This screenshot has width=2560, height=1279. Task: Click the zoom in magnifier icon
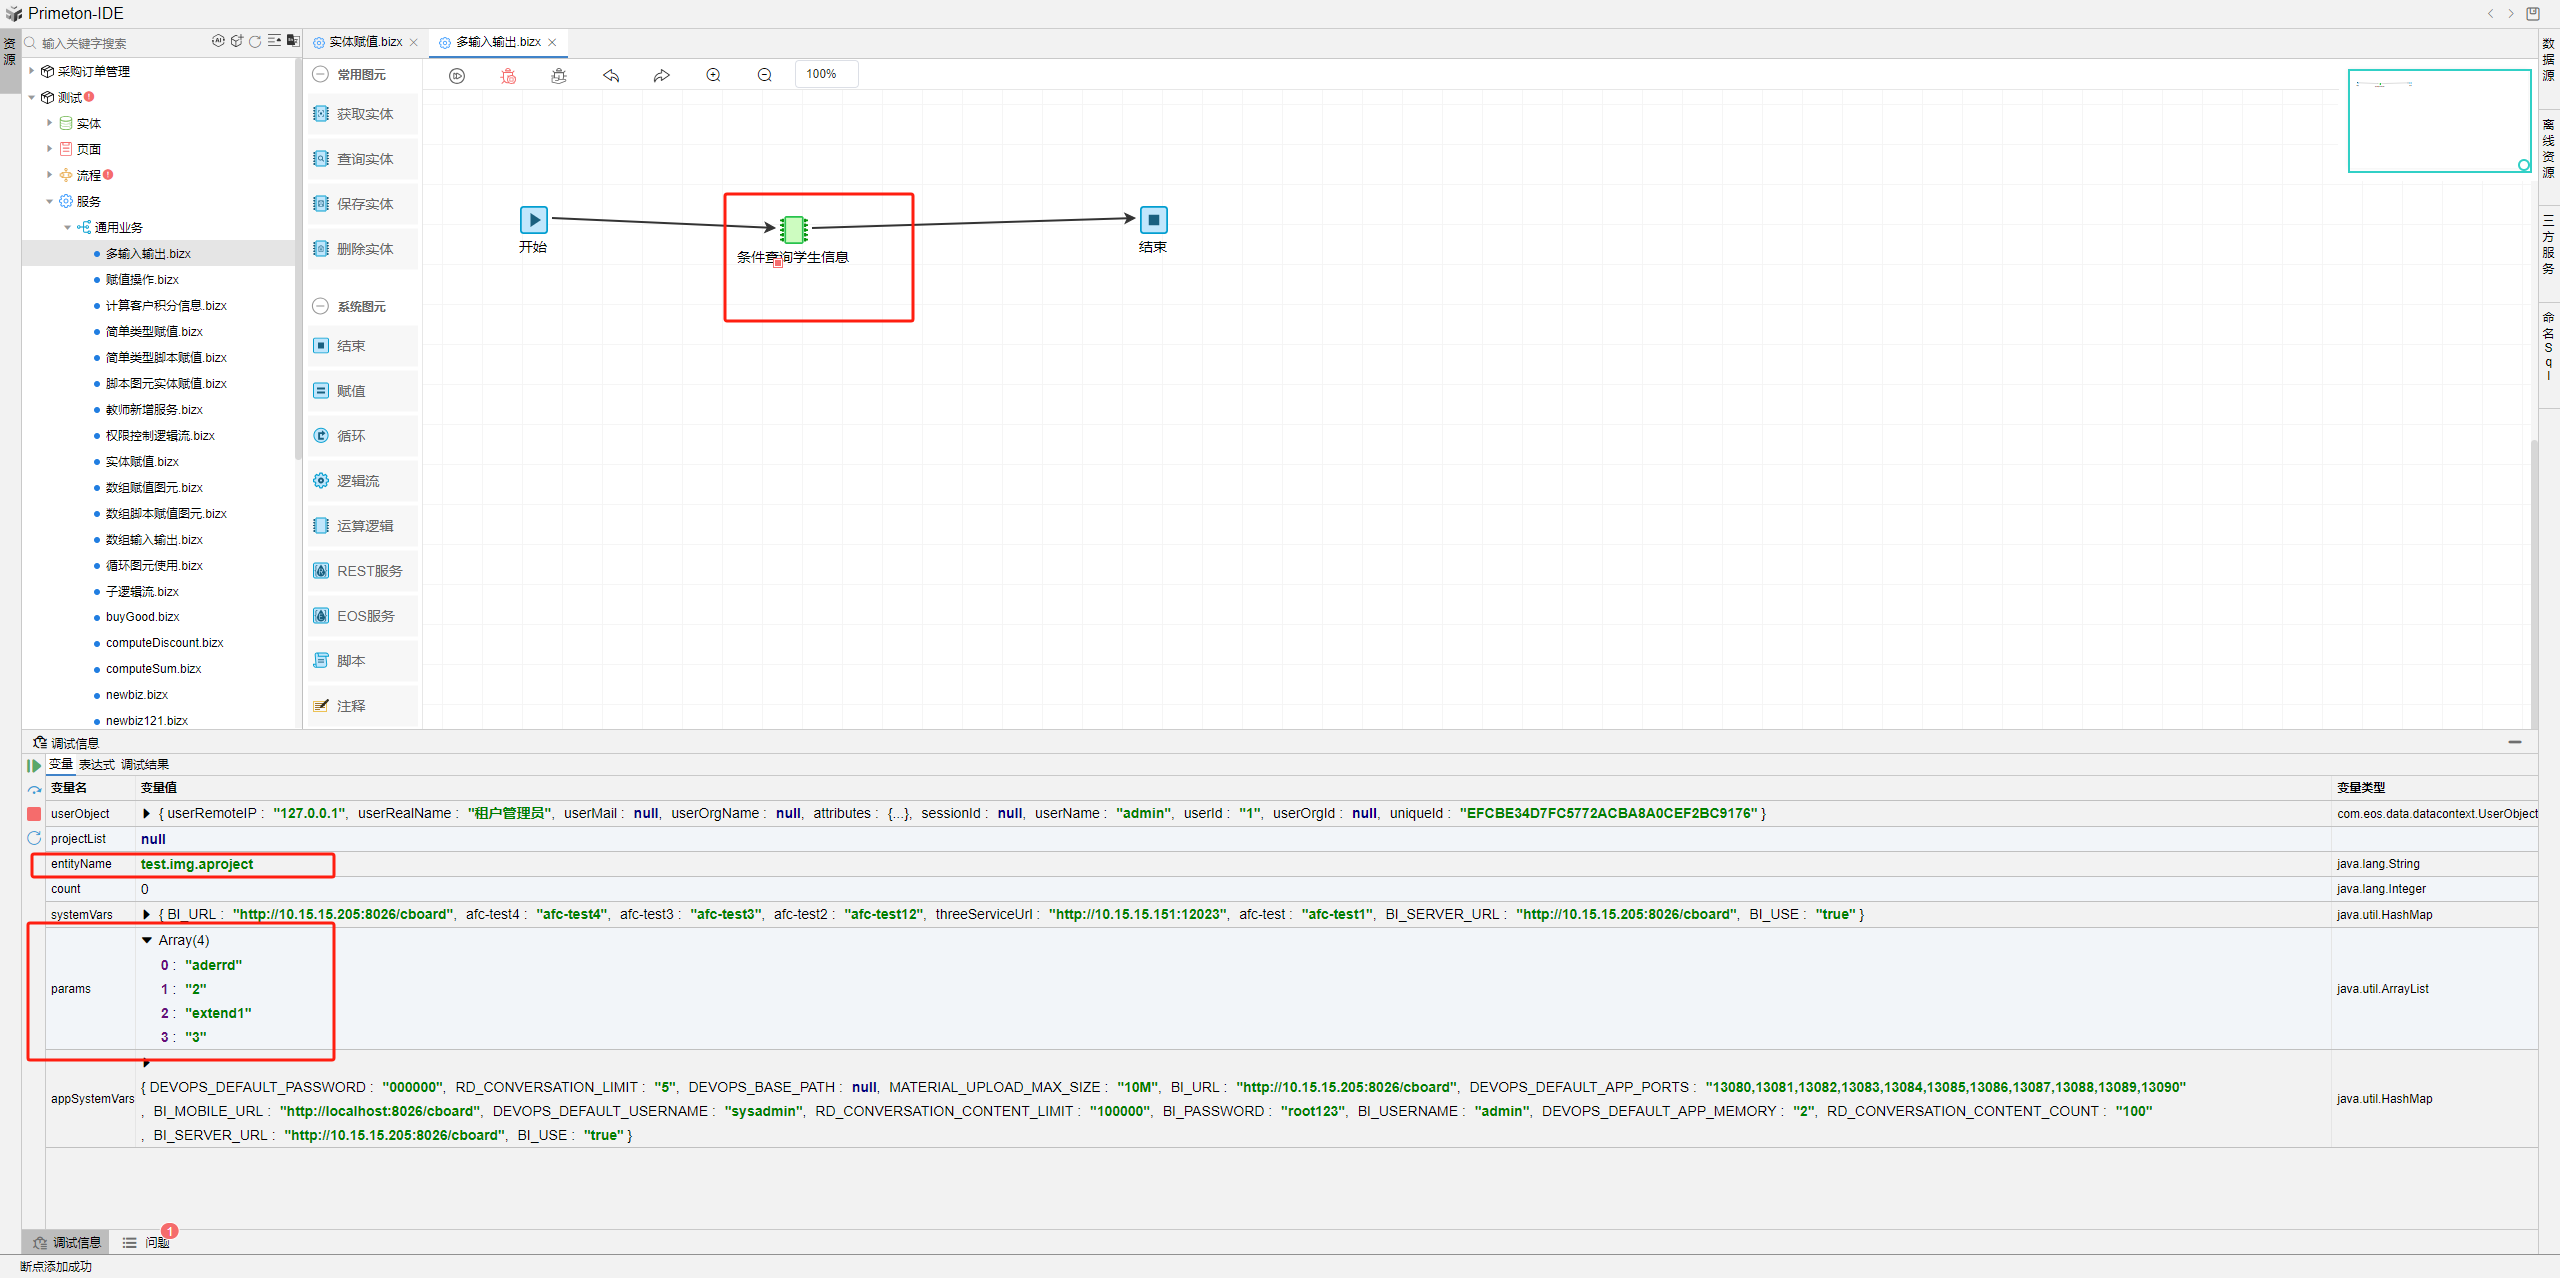click(x=713, y=75)
